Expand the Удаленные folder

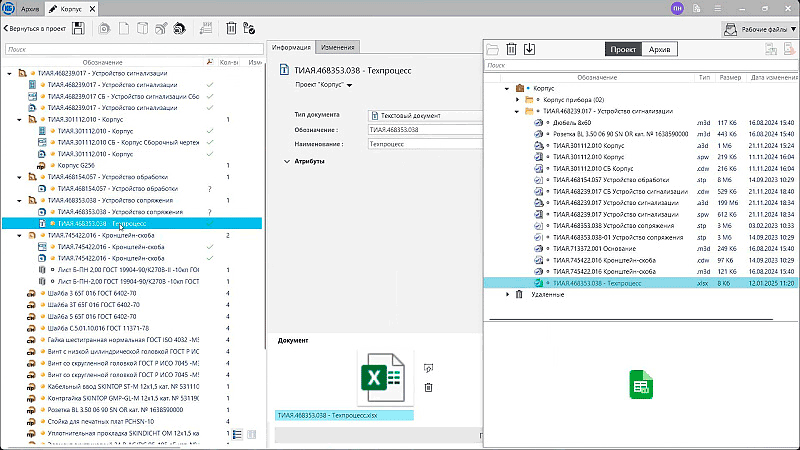pyautogui.click(x=508, y=295)
